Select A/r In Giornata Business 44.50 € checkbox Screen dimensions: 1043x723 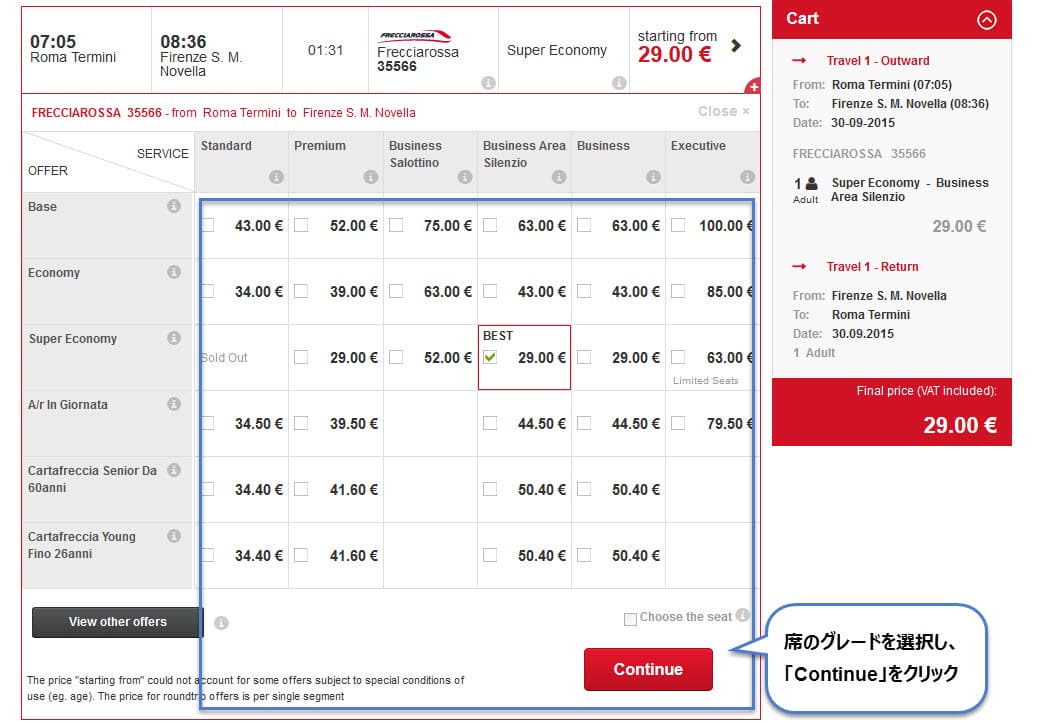pyautogui.click(x=584, y=423)
